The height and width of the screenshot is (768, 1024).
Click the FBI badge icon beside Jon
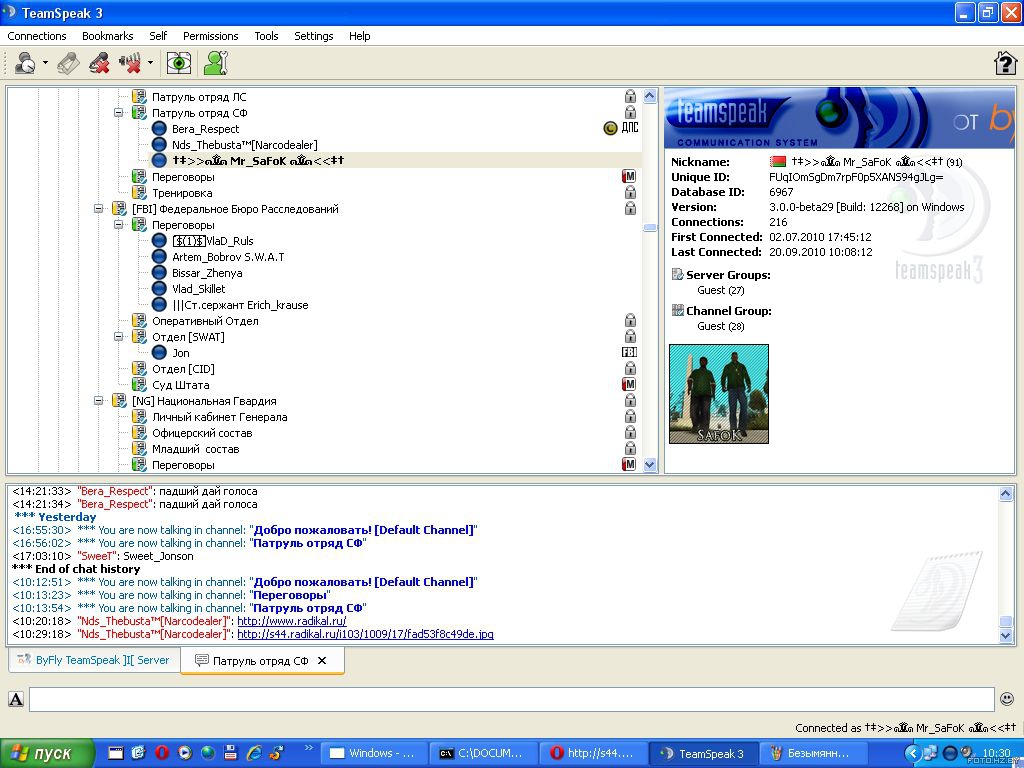point(629,353)
